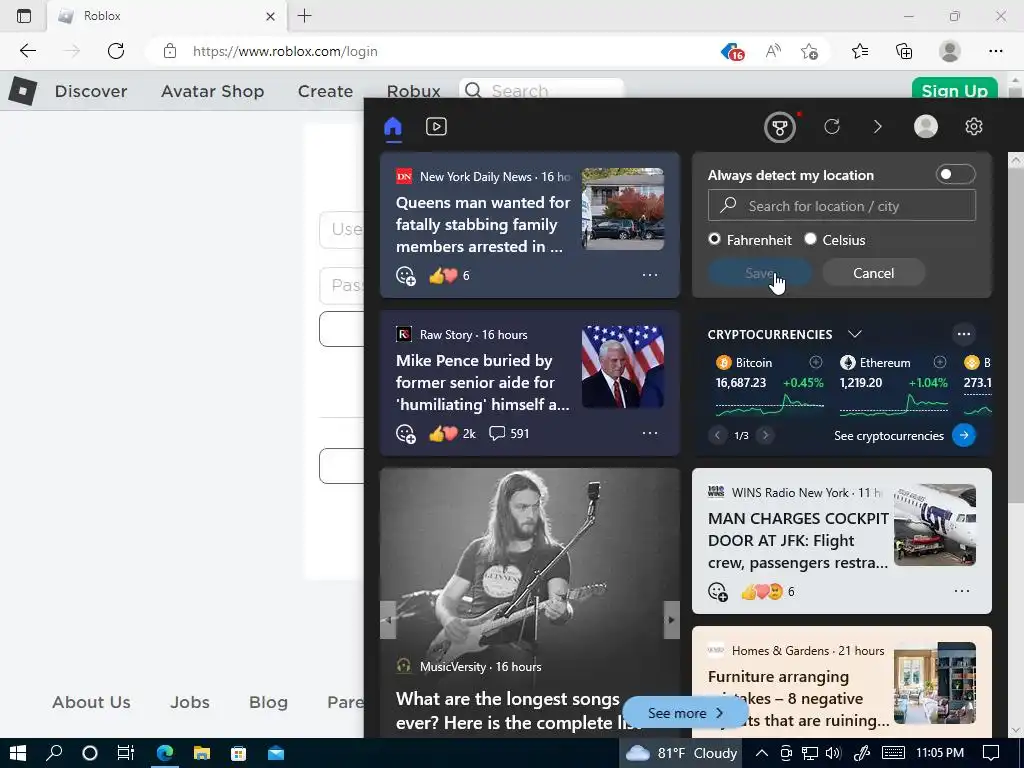Open the shopping badge showing 16
Screen dimensions: 1024x768
(733, 52)
